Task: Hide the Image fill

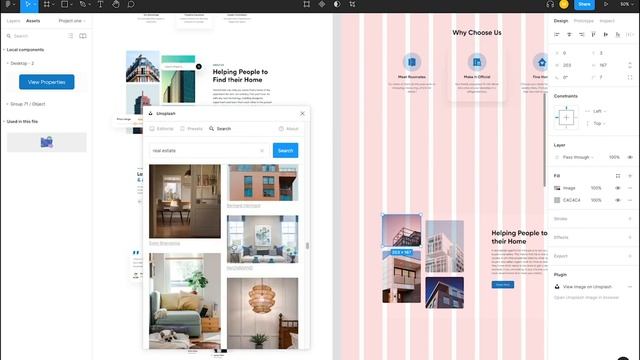Action: tap(618, 188)
